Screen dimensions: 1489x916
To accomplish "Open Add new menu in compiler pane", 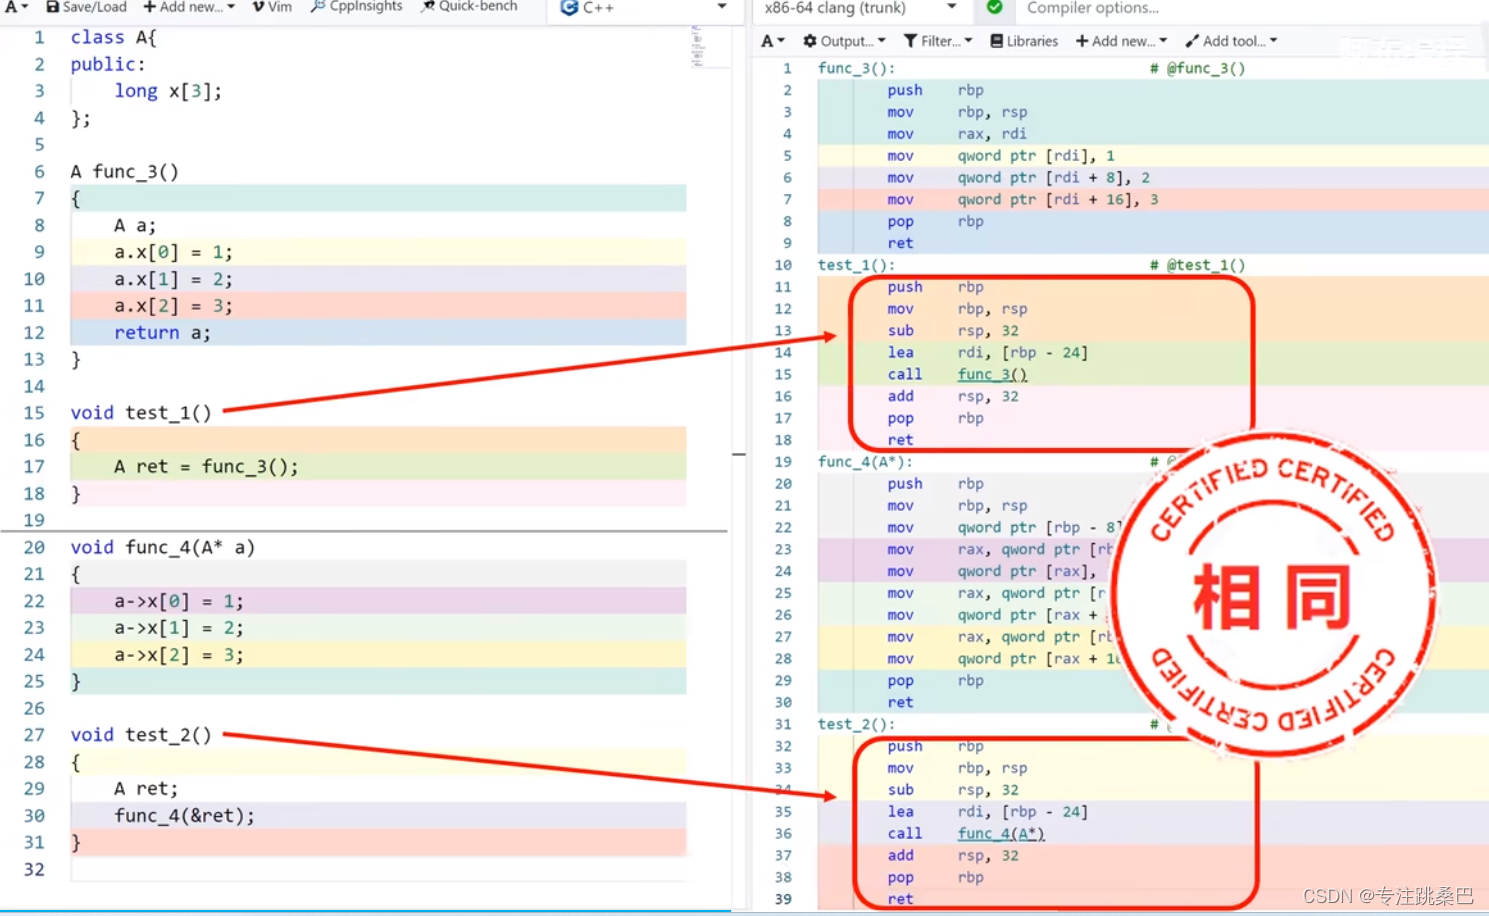I will coord(1121,41).
